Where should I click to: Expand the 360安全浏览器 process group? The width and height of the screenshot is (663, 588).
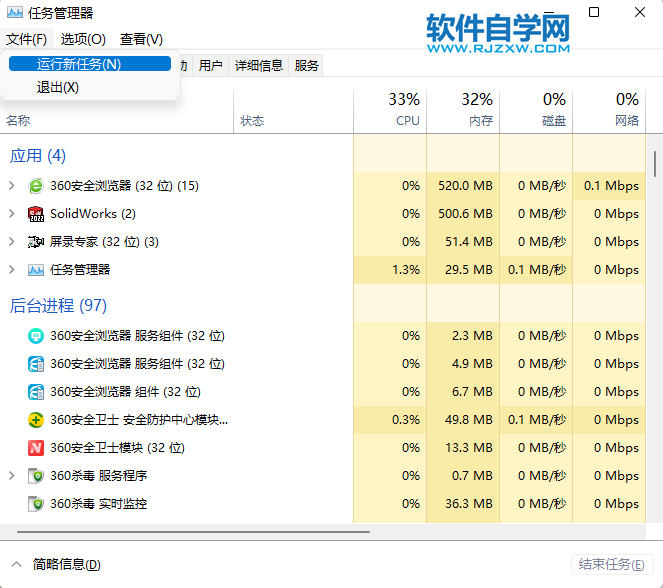coord(11,186)
